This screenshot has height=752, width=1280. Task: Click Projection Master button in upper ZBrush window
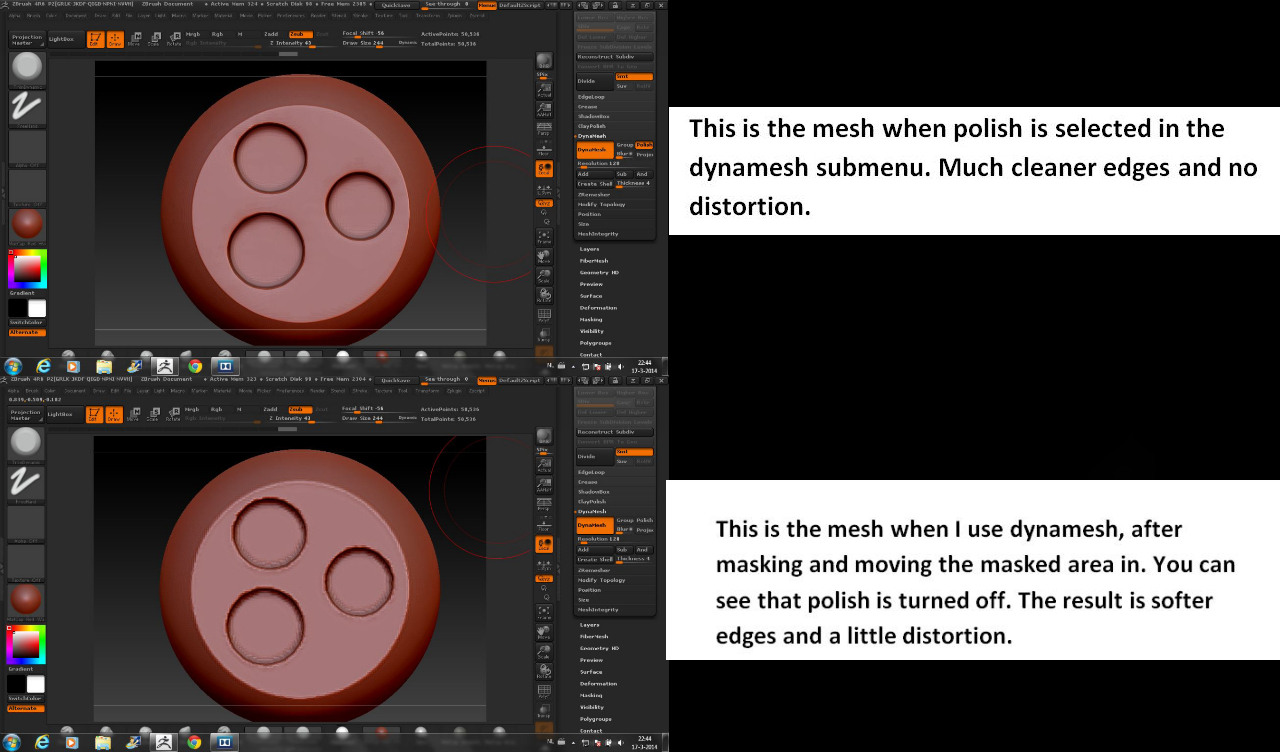26,39
